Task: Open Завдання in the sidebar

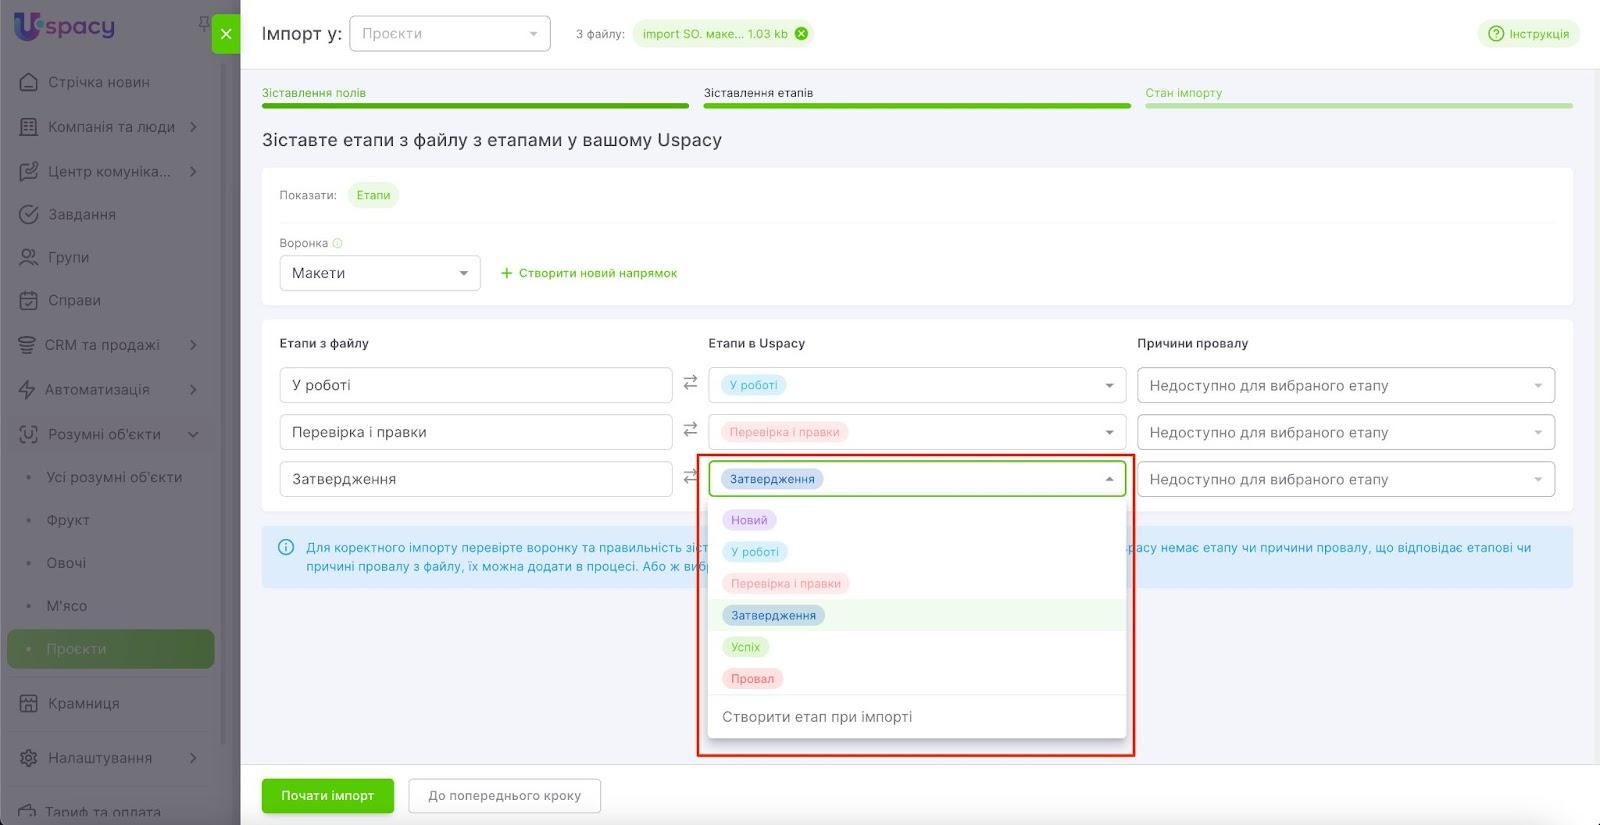Action: [81, 214]
